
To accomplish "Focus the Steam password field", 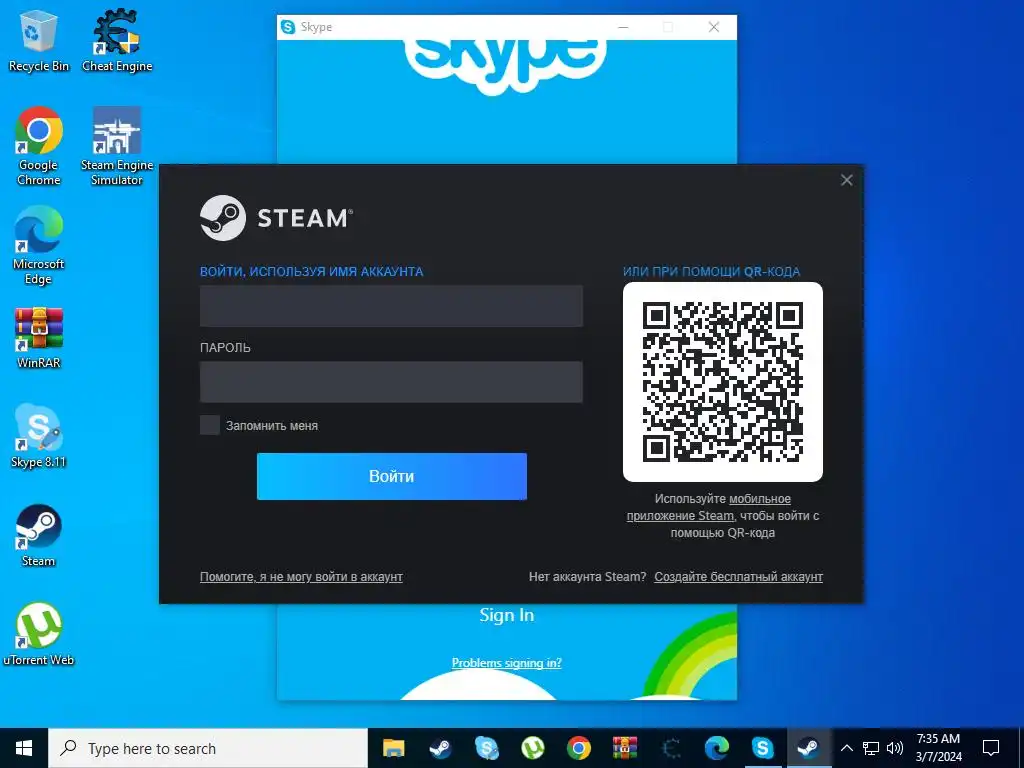I will 391,382.
